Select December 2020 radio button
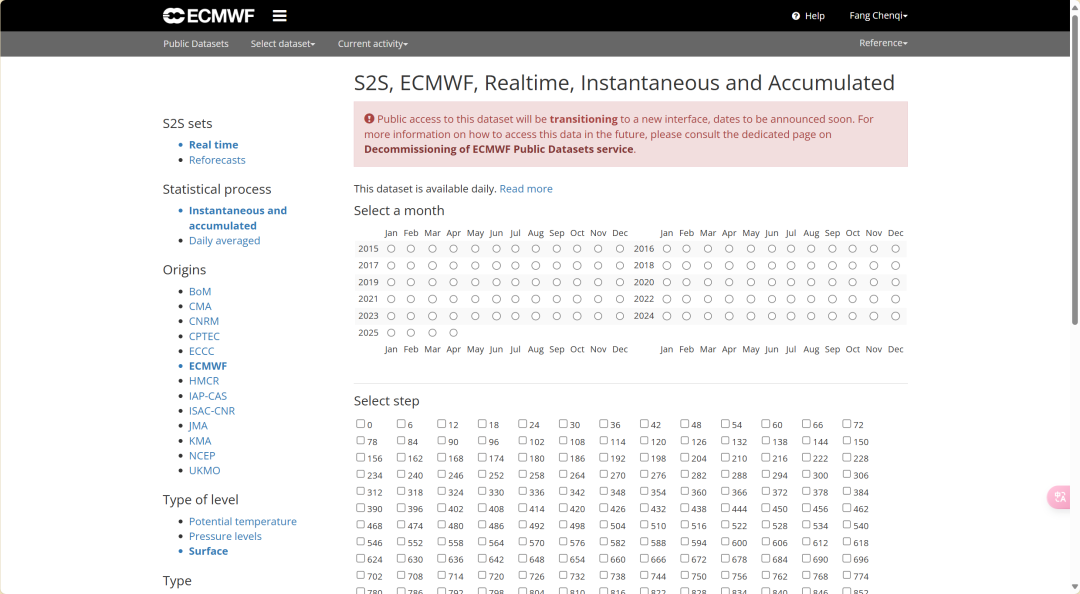 pos(895,283)
